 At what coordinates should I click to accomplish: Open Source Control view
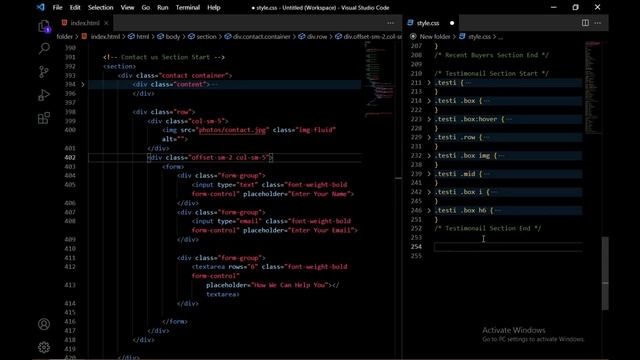click(44, 72)
